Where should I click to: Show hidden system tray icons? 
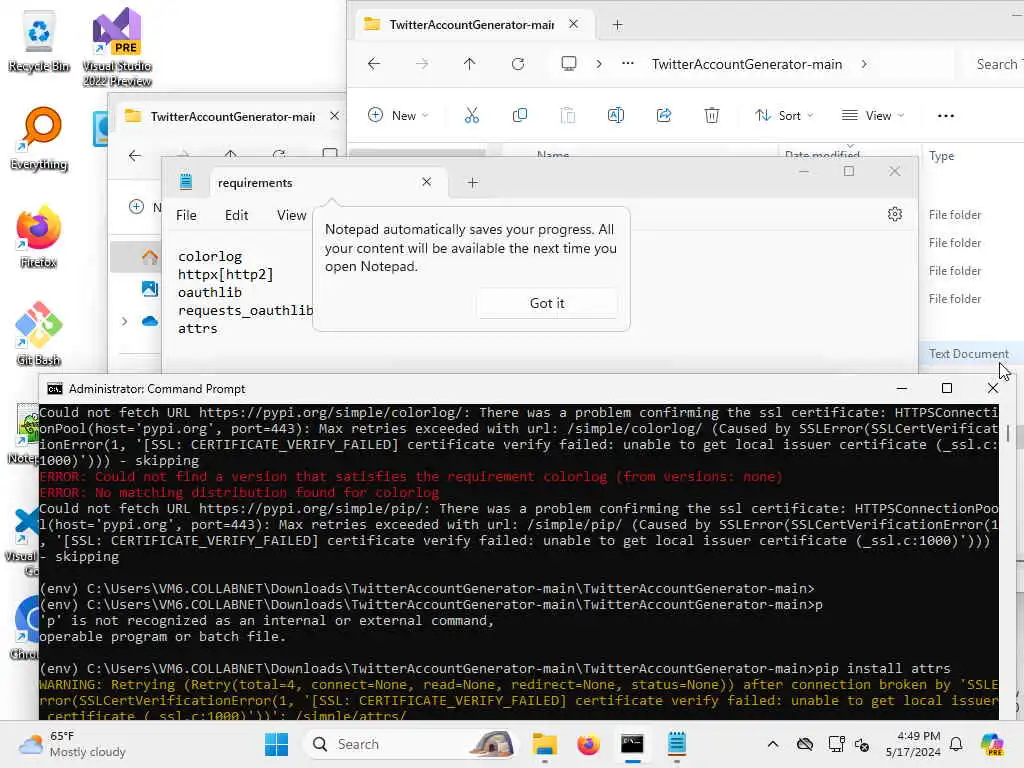[773, 744]
